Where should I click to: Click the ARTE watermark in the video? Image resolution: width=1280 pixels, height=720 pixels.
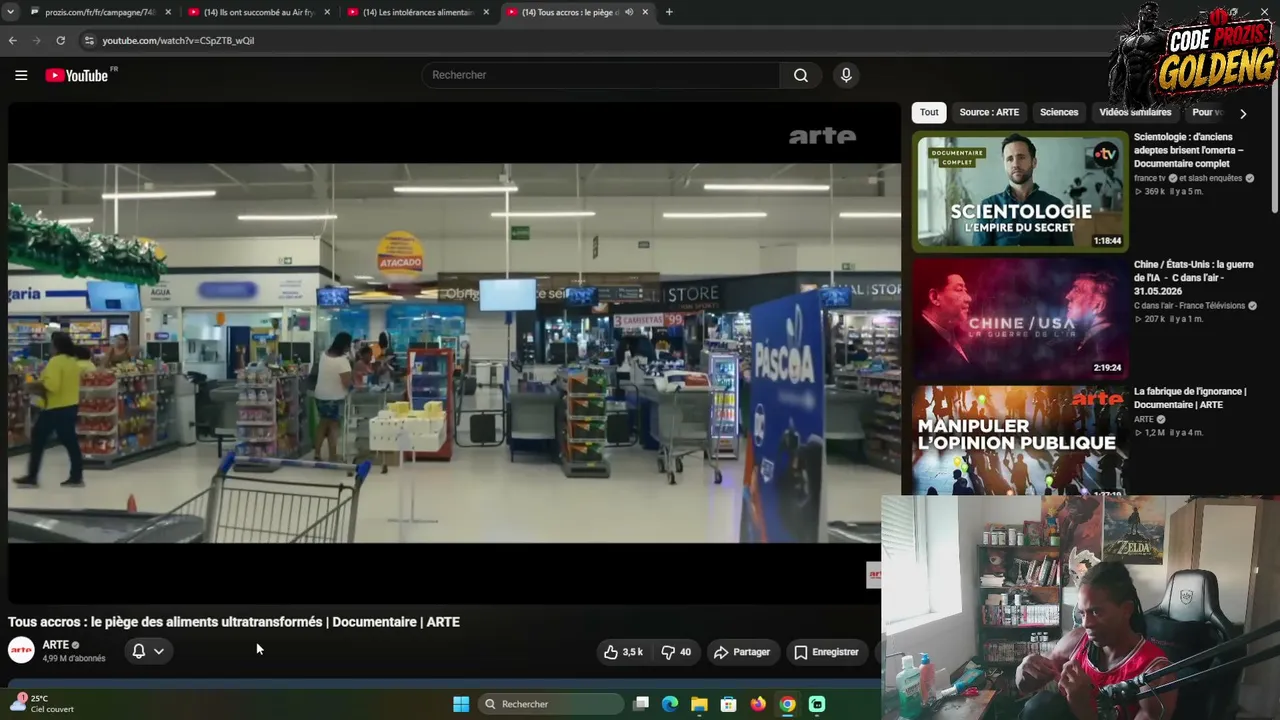tap(822, 136)
